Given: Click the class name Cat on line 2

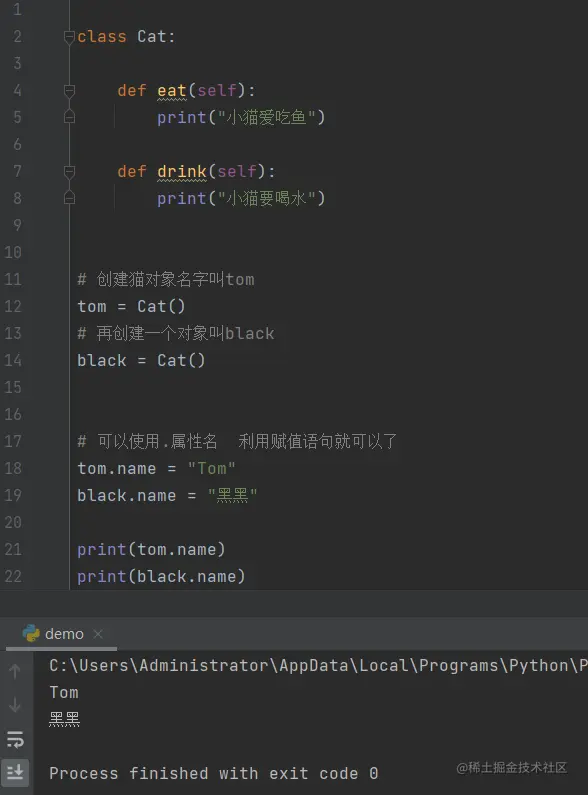Looking at the screenshot, I should tap(151, 37).
